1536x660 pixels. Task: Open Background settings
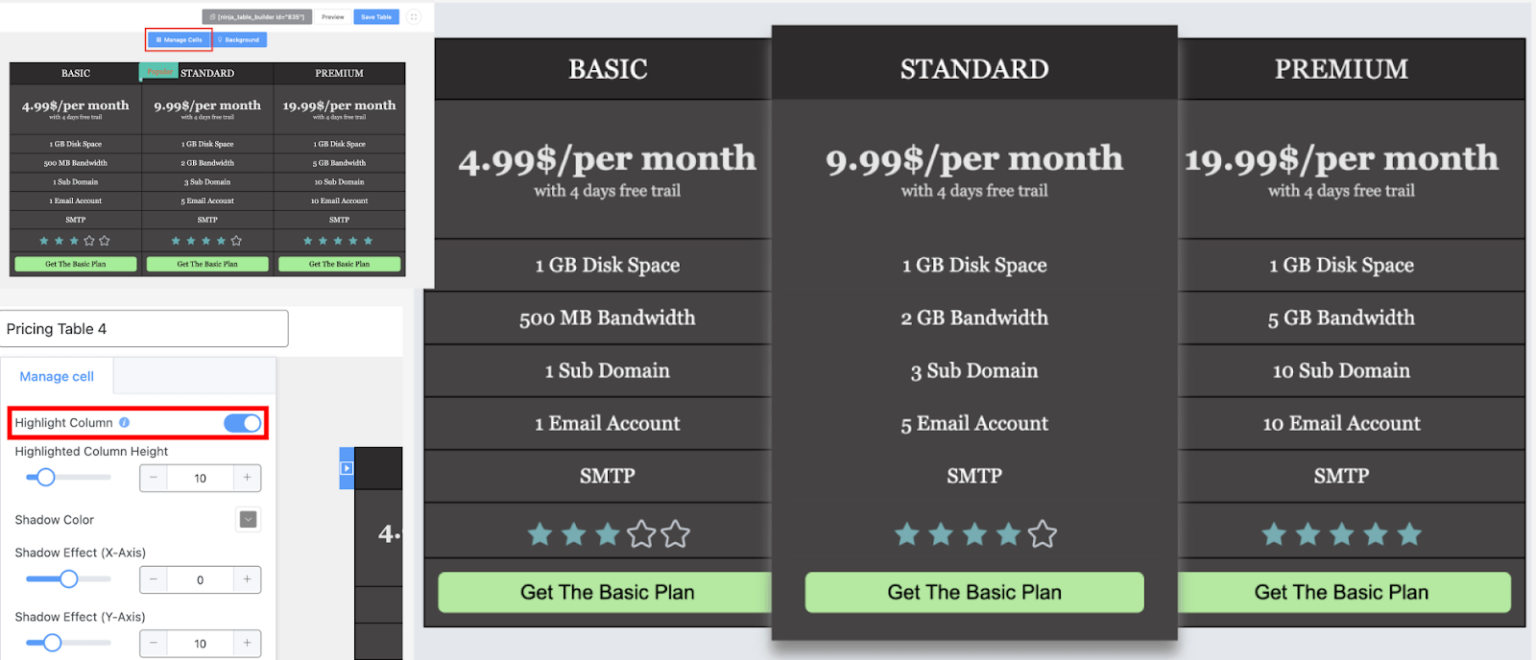pos(240,40)
